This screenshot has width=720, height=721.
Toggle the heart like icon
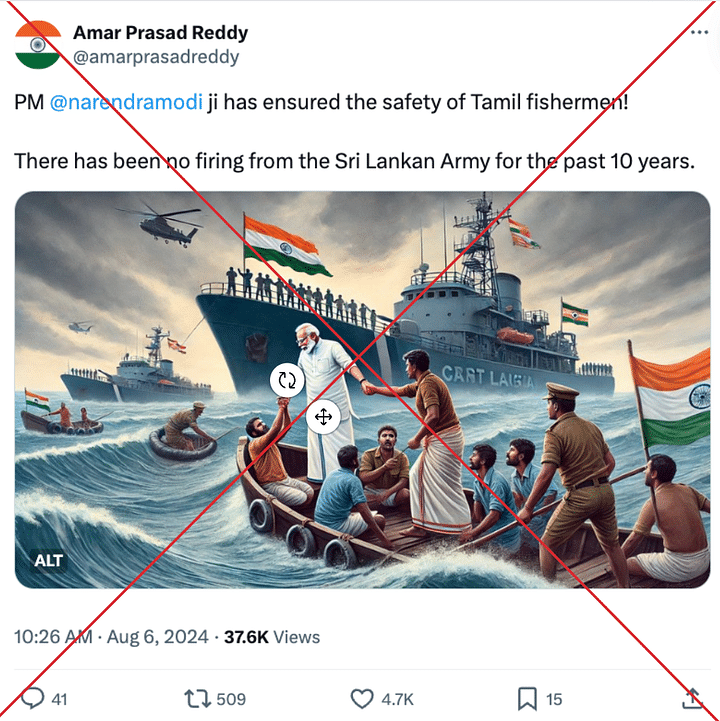(362, 699)
